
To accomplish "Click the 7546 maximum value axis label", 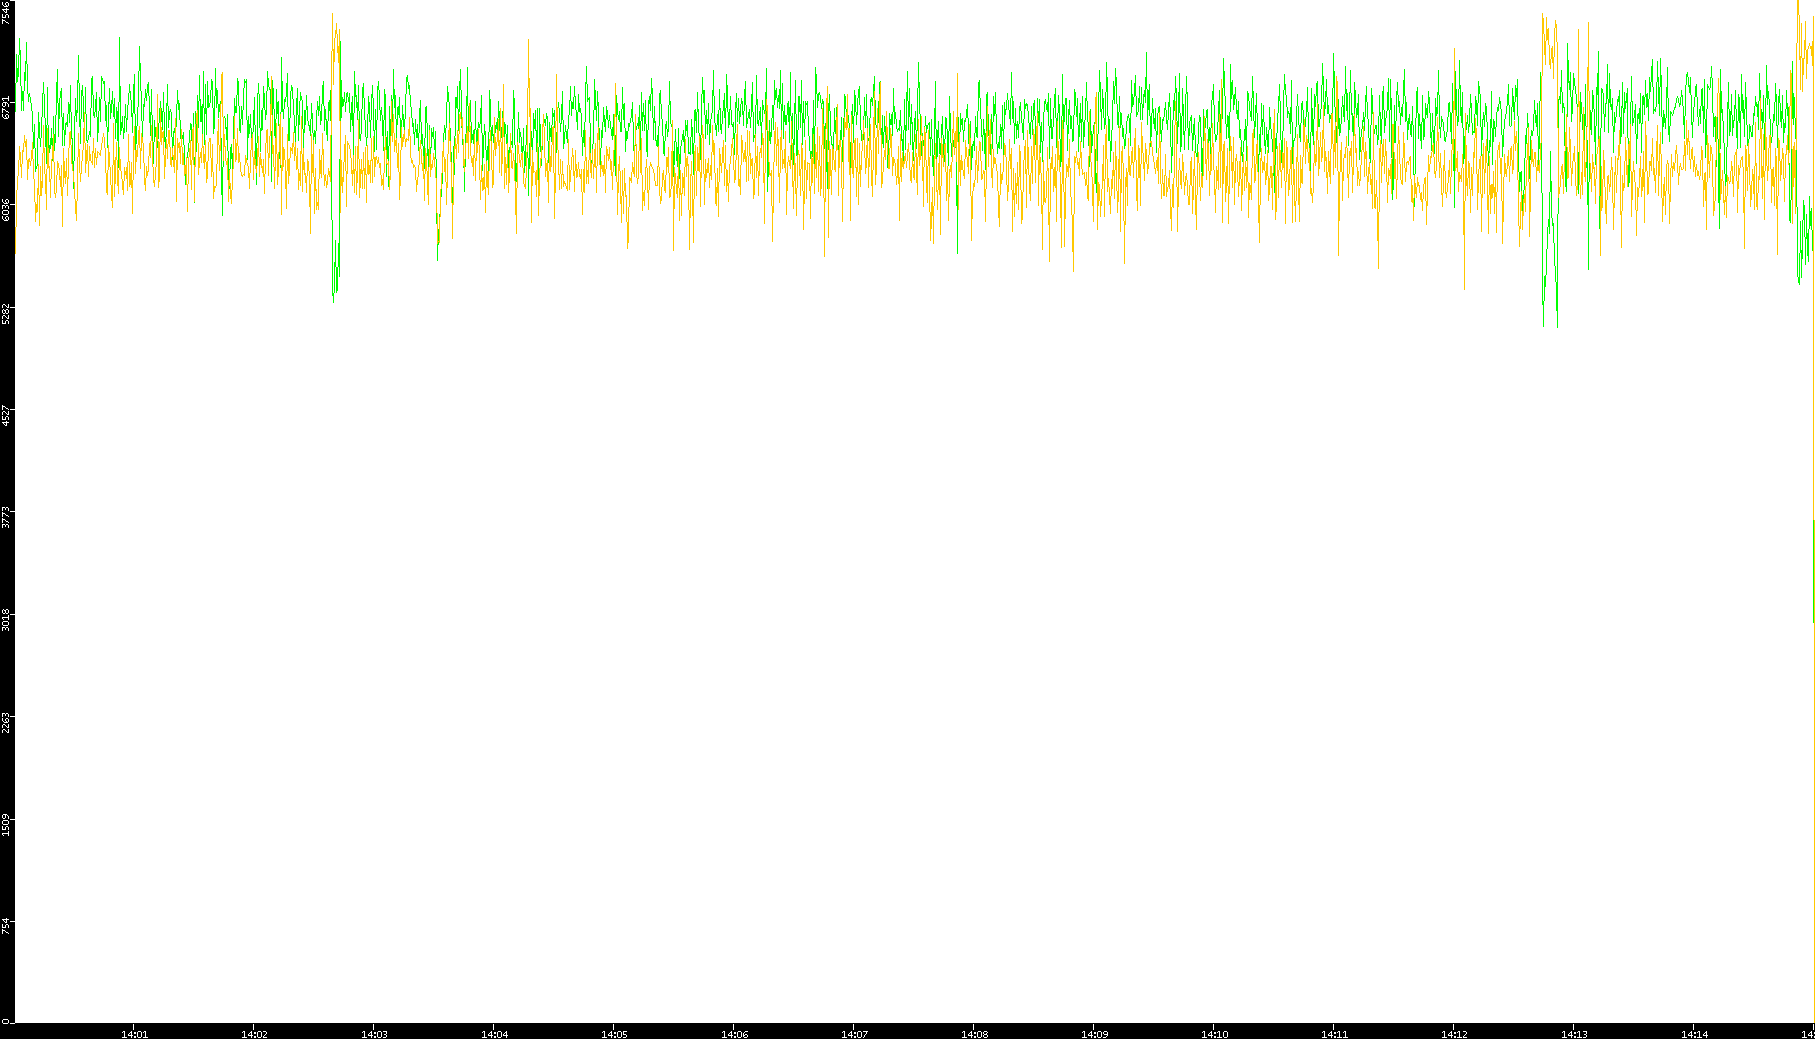I will pyautogui.click(x=6, y=12).
